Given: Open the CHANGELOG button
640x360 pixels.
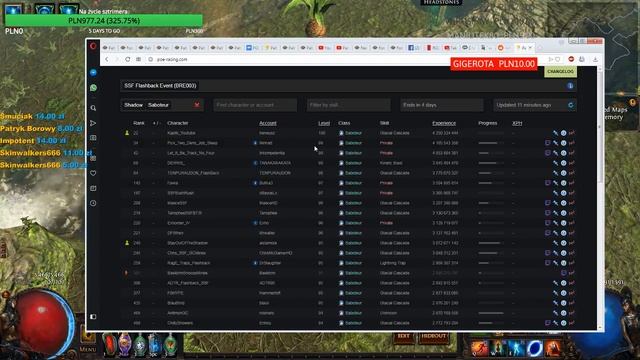Looking at the screenshot, I should (x=560, y=71).
